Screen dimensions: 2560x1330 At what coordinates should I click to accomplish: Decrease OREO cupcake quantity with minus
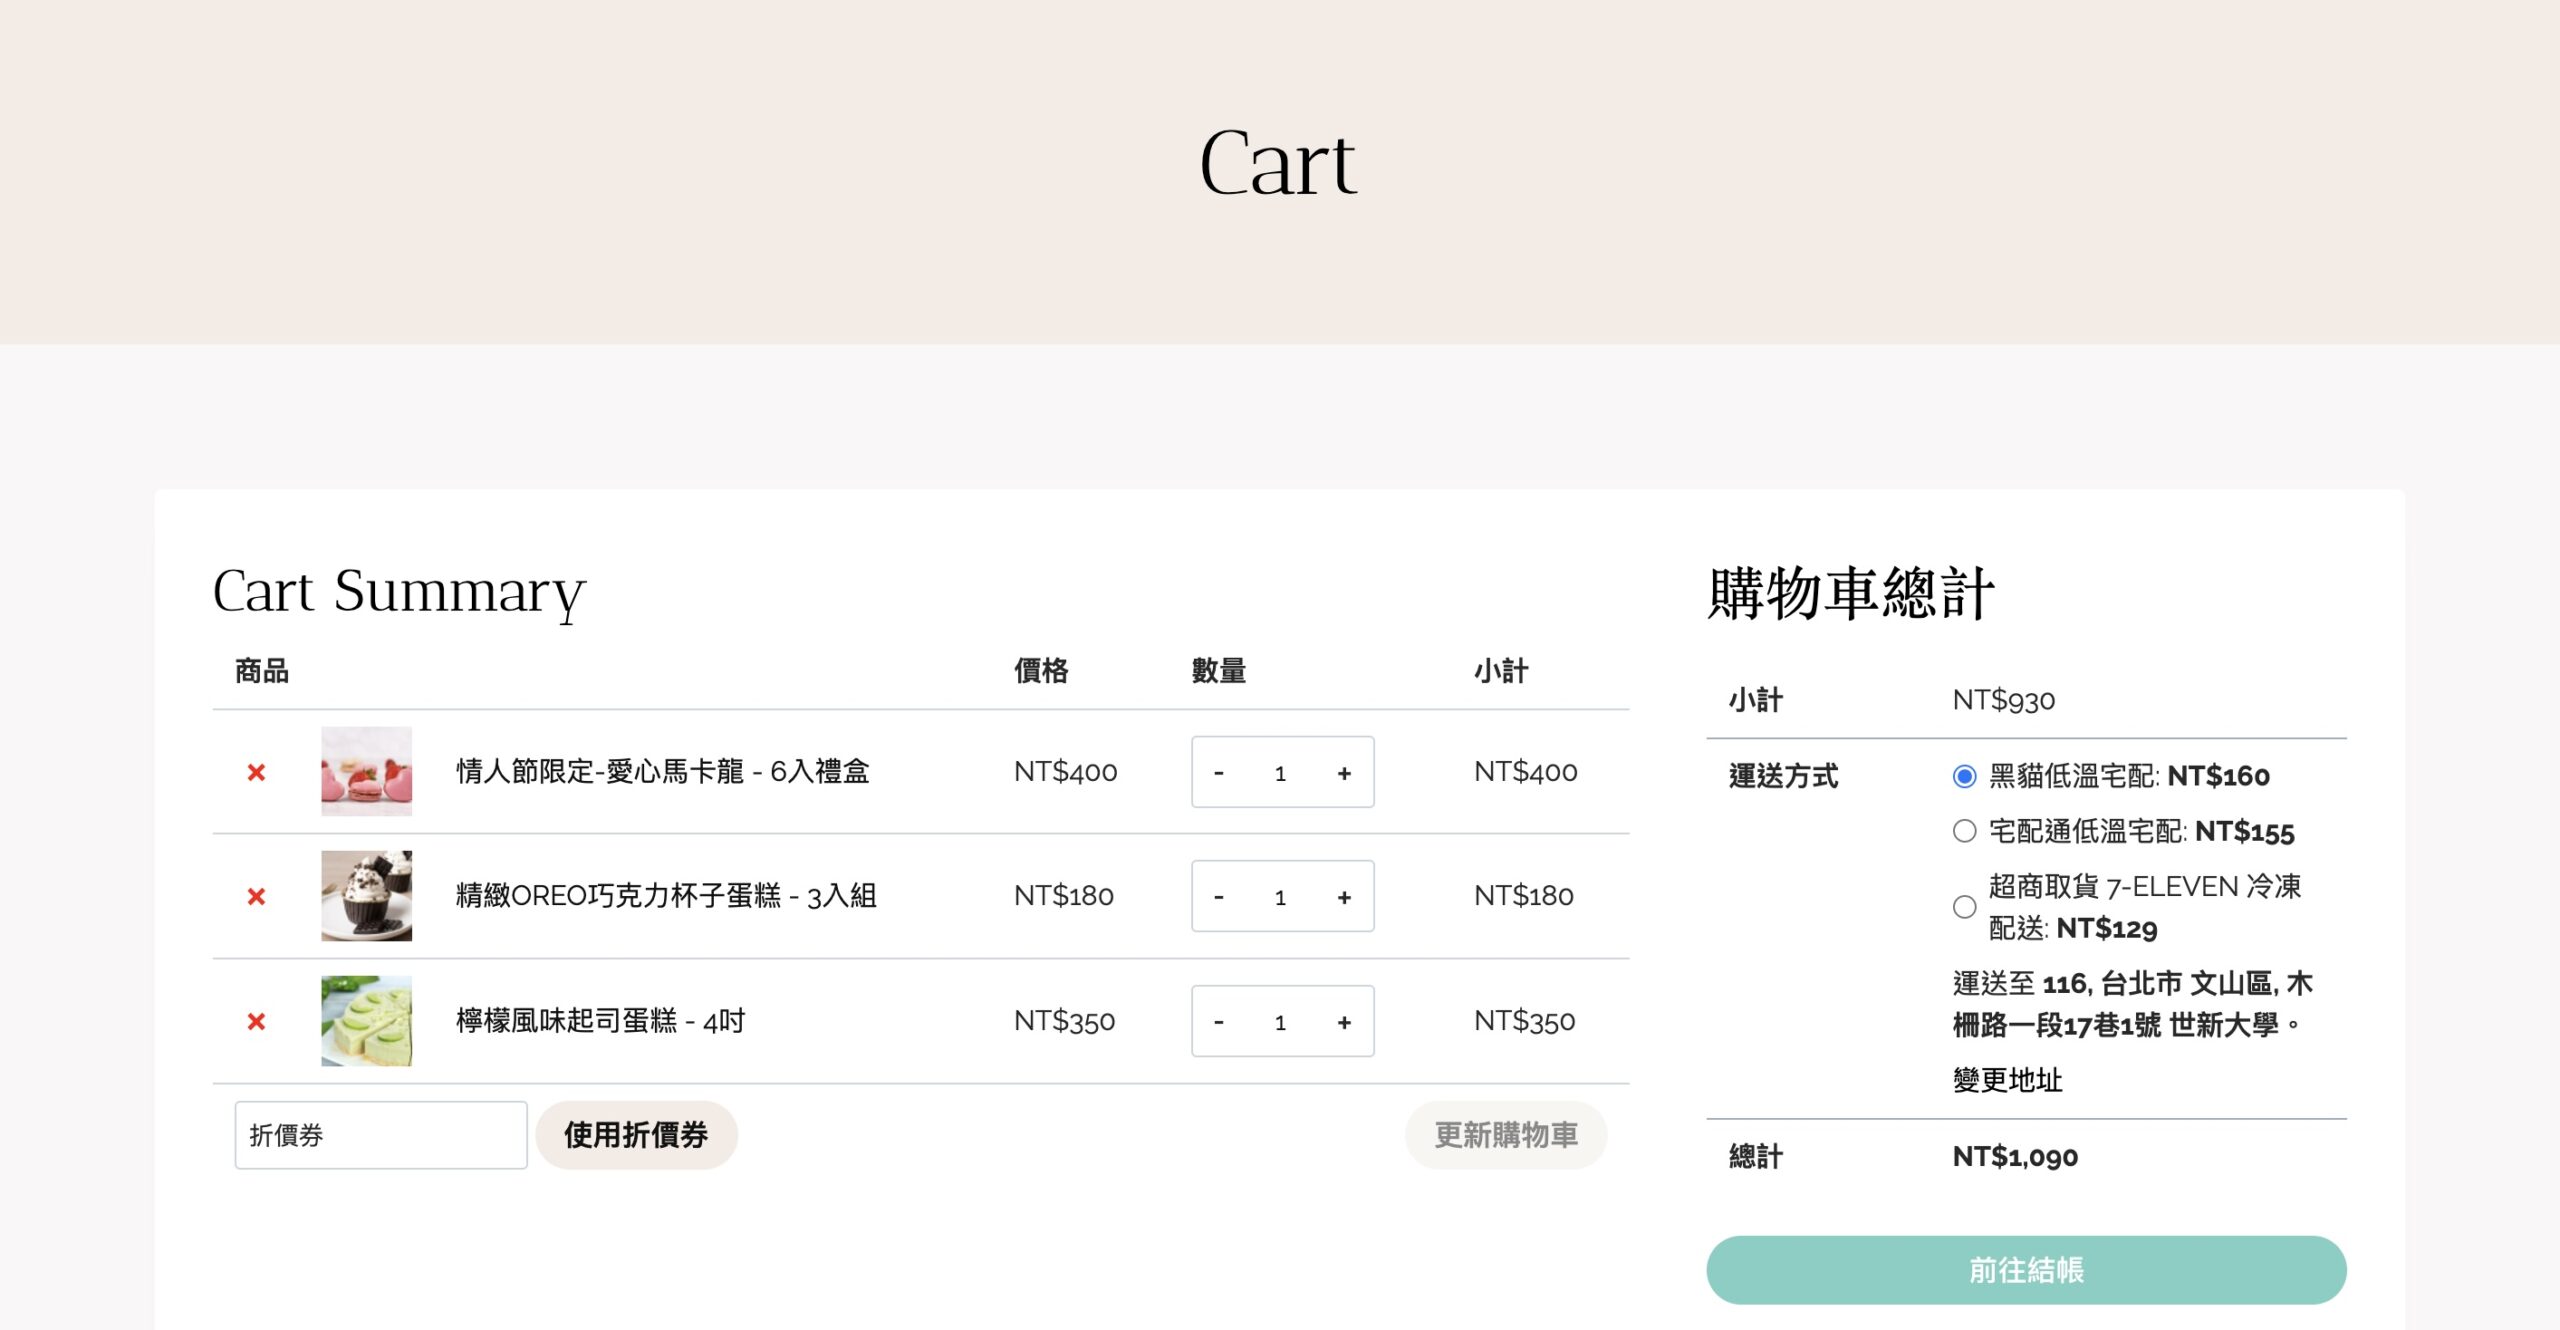click(x=1218, y=897)
